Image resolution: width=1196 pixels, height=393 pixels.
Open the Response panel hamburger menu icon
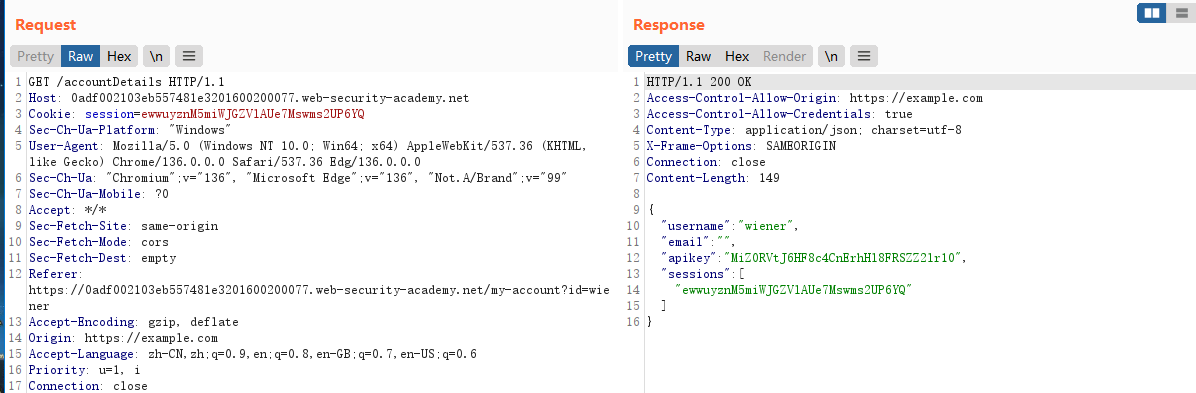pyautogui.click(x=863, y=56)
